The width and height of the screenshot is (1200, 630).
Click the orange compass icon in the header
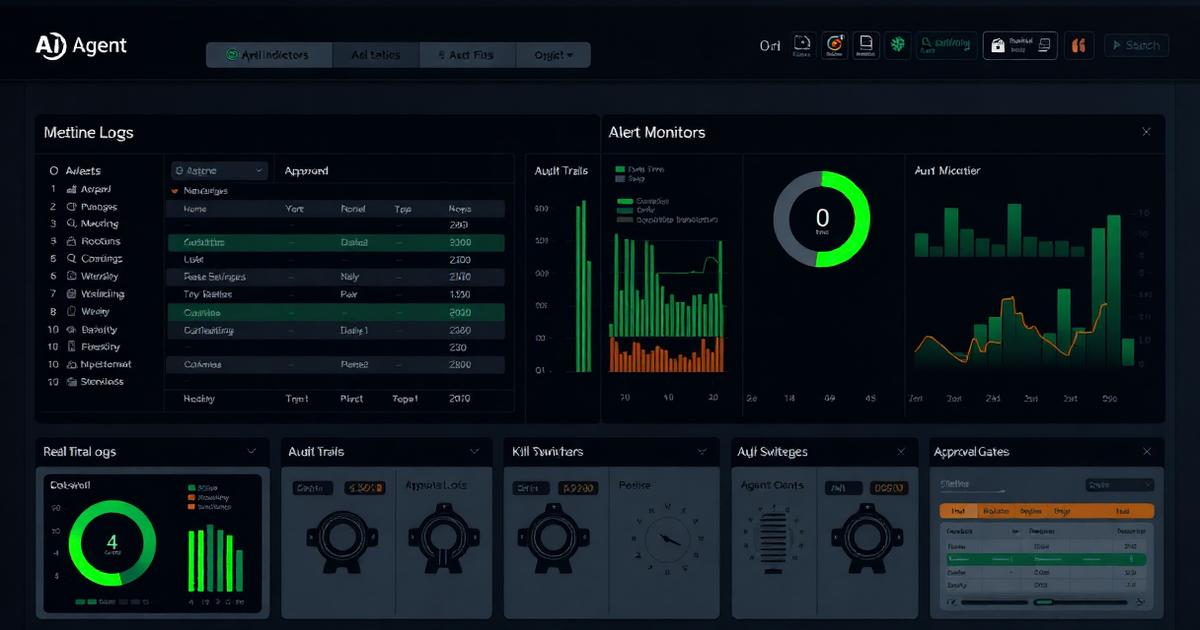(835, 45)
